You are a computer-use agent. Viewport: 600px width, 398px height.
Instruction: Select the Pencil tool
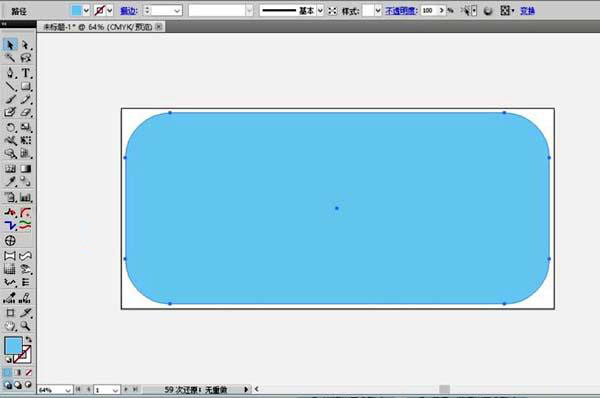[x=26, y=99]
